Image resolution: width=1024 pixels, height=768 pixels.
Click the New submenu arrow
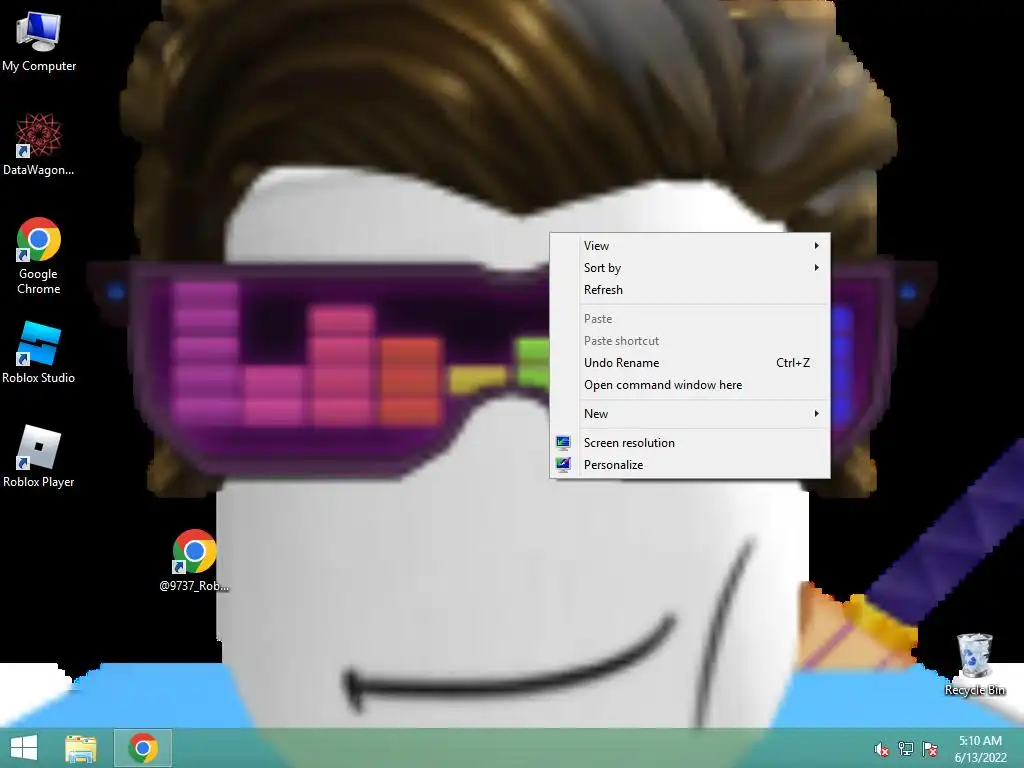(x=816, y=414)
